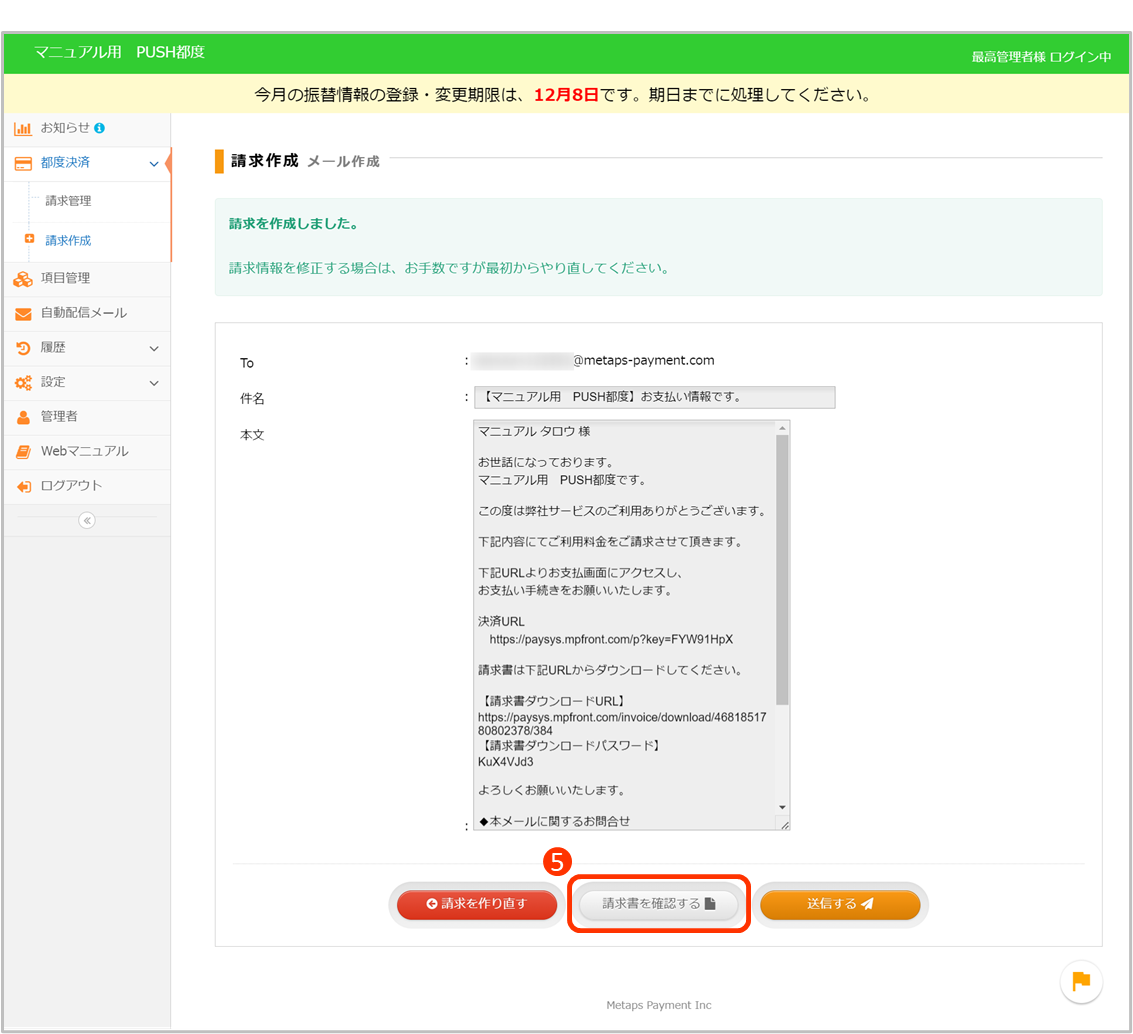Select 請求作成 in the sidebar submenu
The image size is (1133, 1034).
pos(68,241)
